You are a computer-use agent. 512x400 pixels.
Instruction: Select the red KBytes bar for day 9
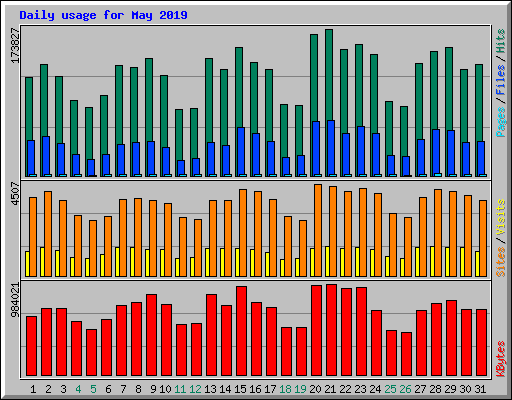(151, 335)
